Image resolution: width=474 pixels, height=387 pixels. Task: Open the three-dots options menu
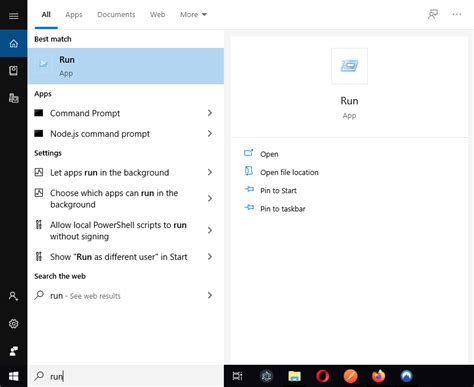457,14
